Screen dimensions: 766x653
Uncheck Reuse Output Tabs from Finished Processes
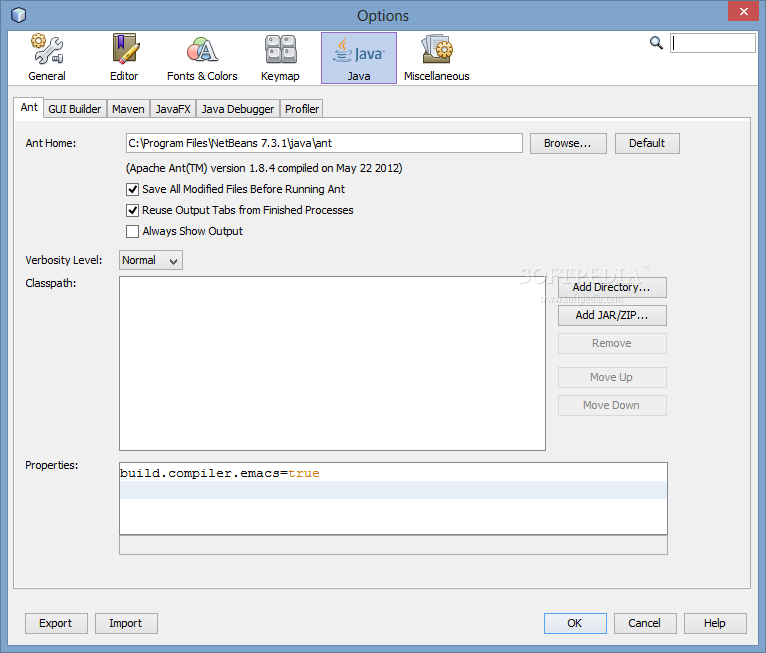pyautogui.click(x=132, y=210)
